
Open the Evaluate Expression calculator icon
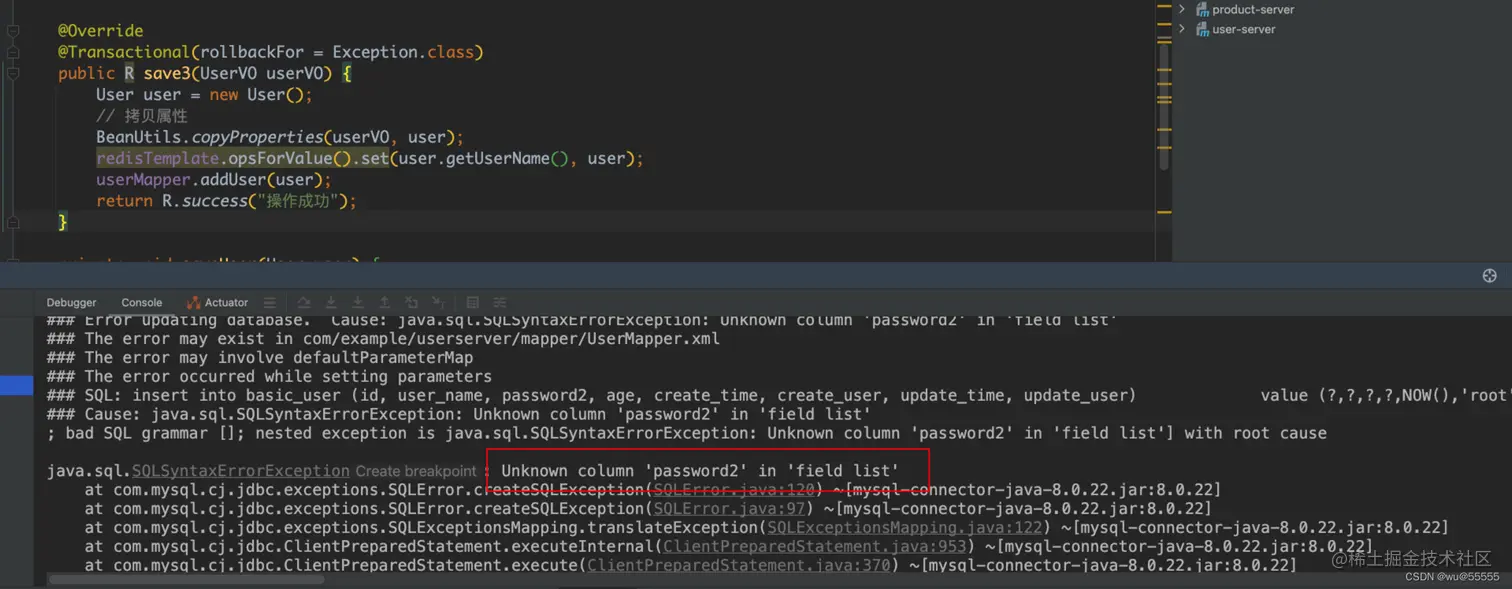[473, 303]
